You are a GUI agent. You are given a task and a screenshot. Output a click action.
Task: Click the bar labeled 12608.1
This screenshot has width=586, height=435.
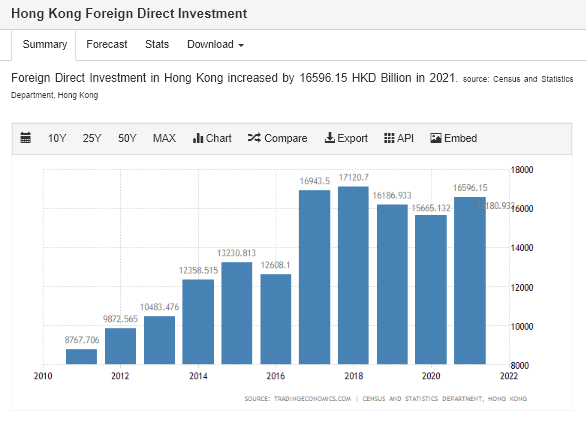coord(276,319)
